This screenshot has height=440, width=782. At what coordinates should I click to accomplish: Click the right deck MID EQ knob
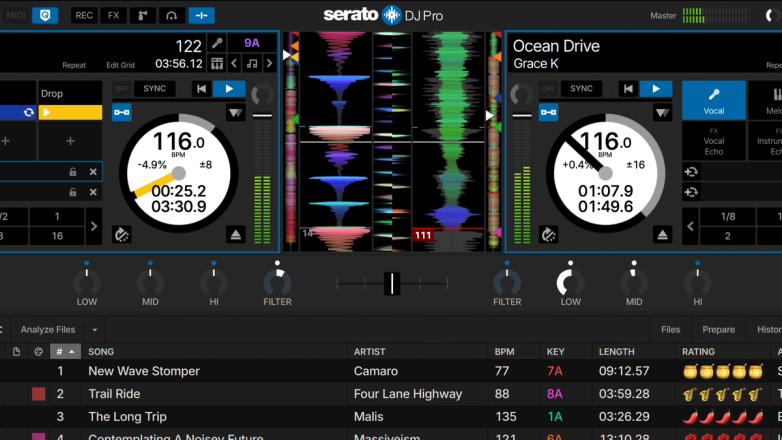click(x=634, y=283)
